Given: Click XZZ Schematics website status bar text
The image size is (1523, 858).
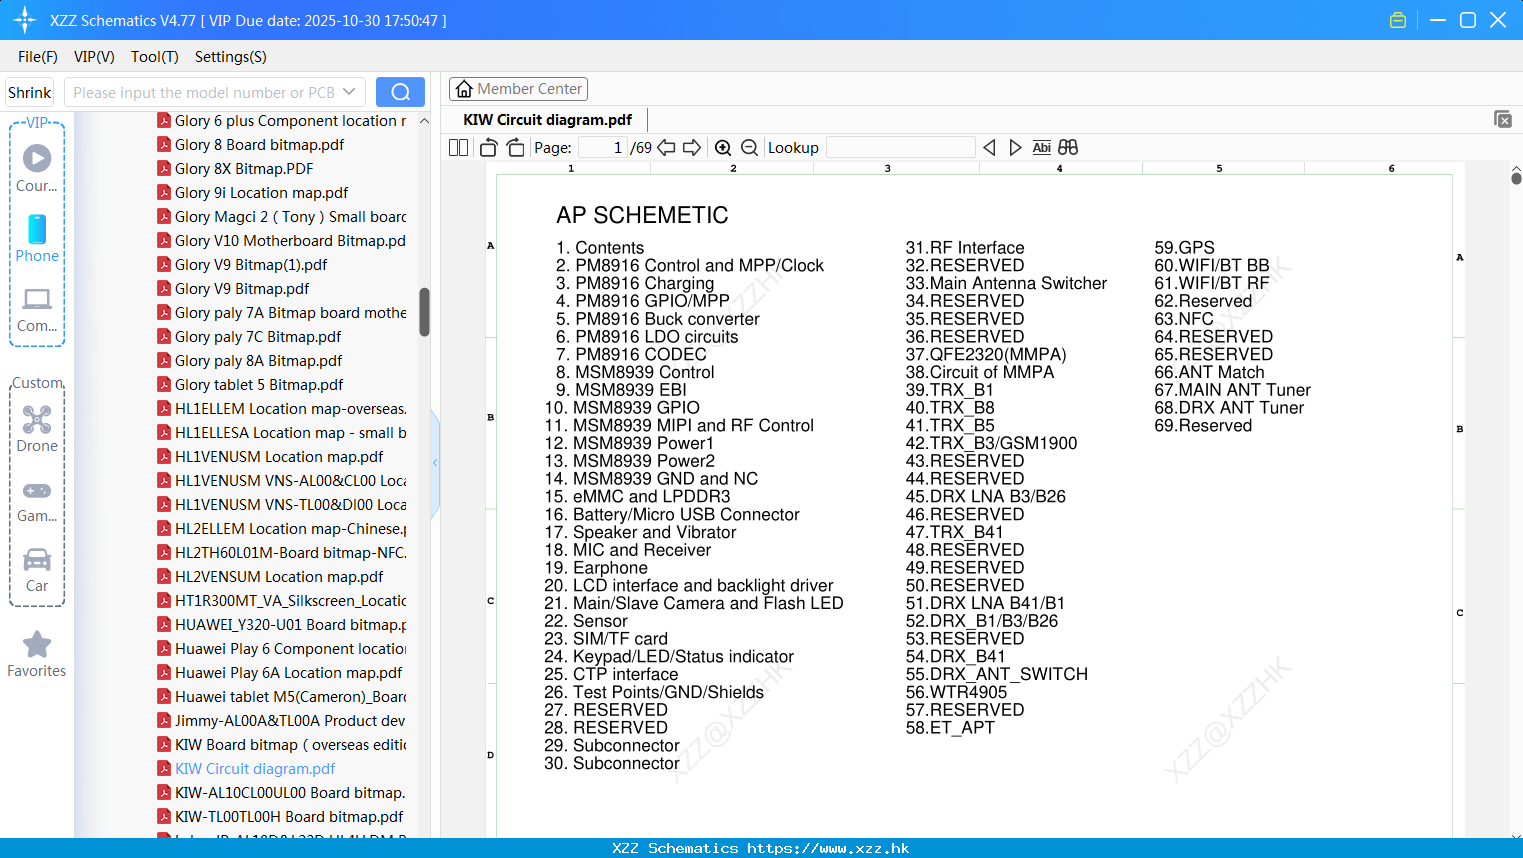Looking at the screenshot, I should tap(761, 848).
